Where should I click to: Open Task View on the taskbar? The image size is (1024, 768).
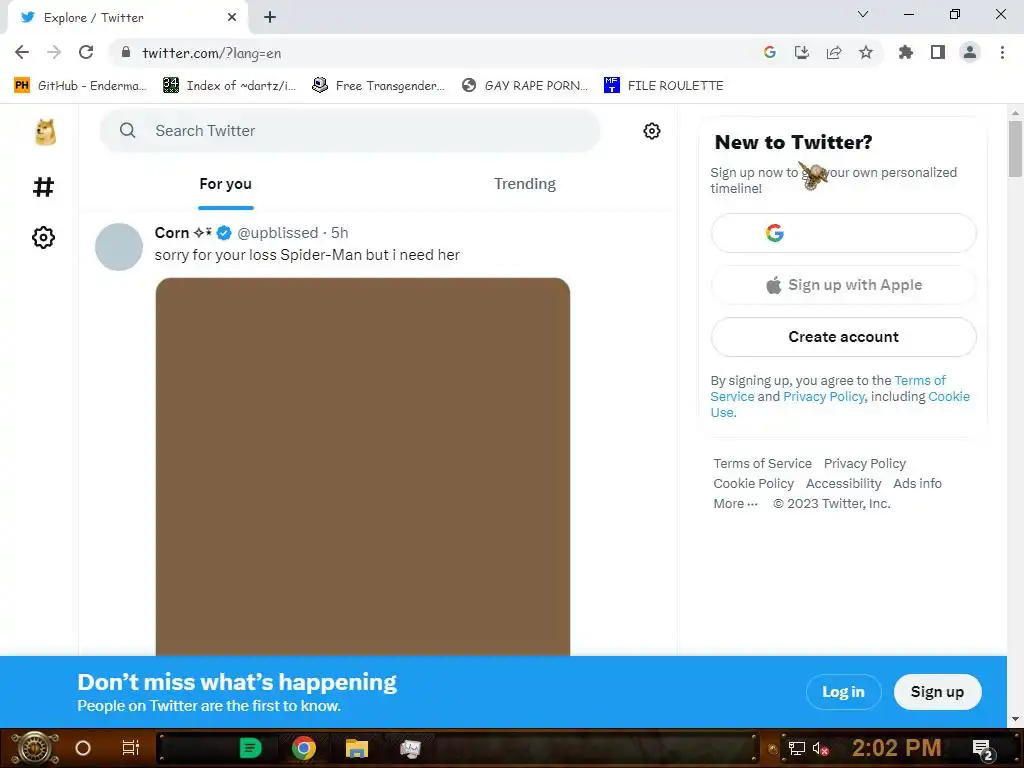click(131, 748)
